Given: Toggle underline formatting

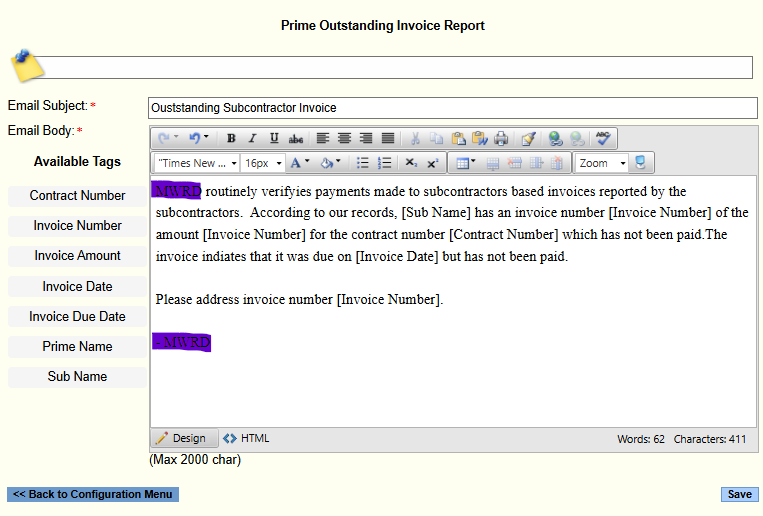Looking at the screenshot, I should click(273, 138).
